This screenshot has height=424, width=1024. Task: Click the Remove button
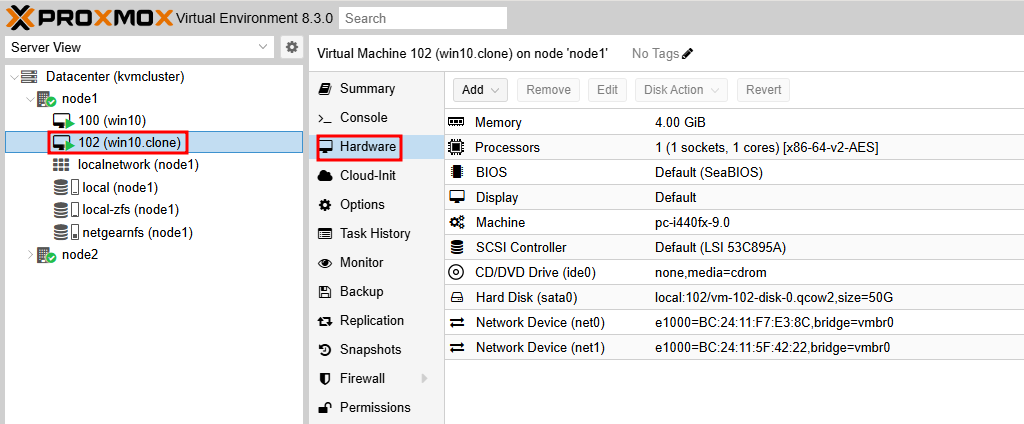pyautogui.click(x=549, y=90)
